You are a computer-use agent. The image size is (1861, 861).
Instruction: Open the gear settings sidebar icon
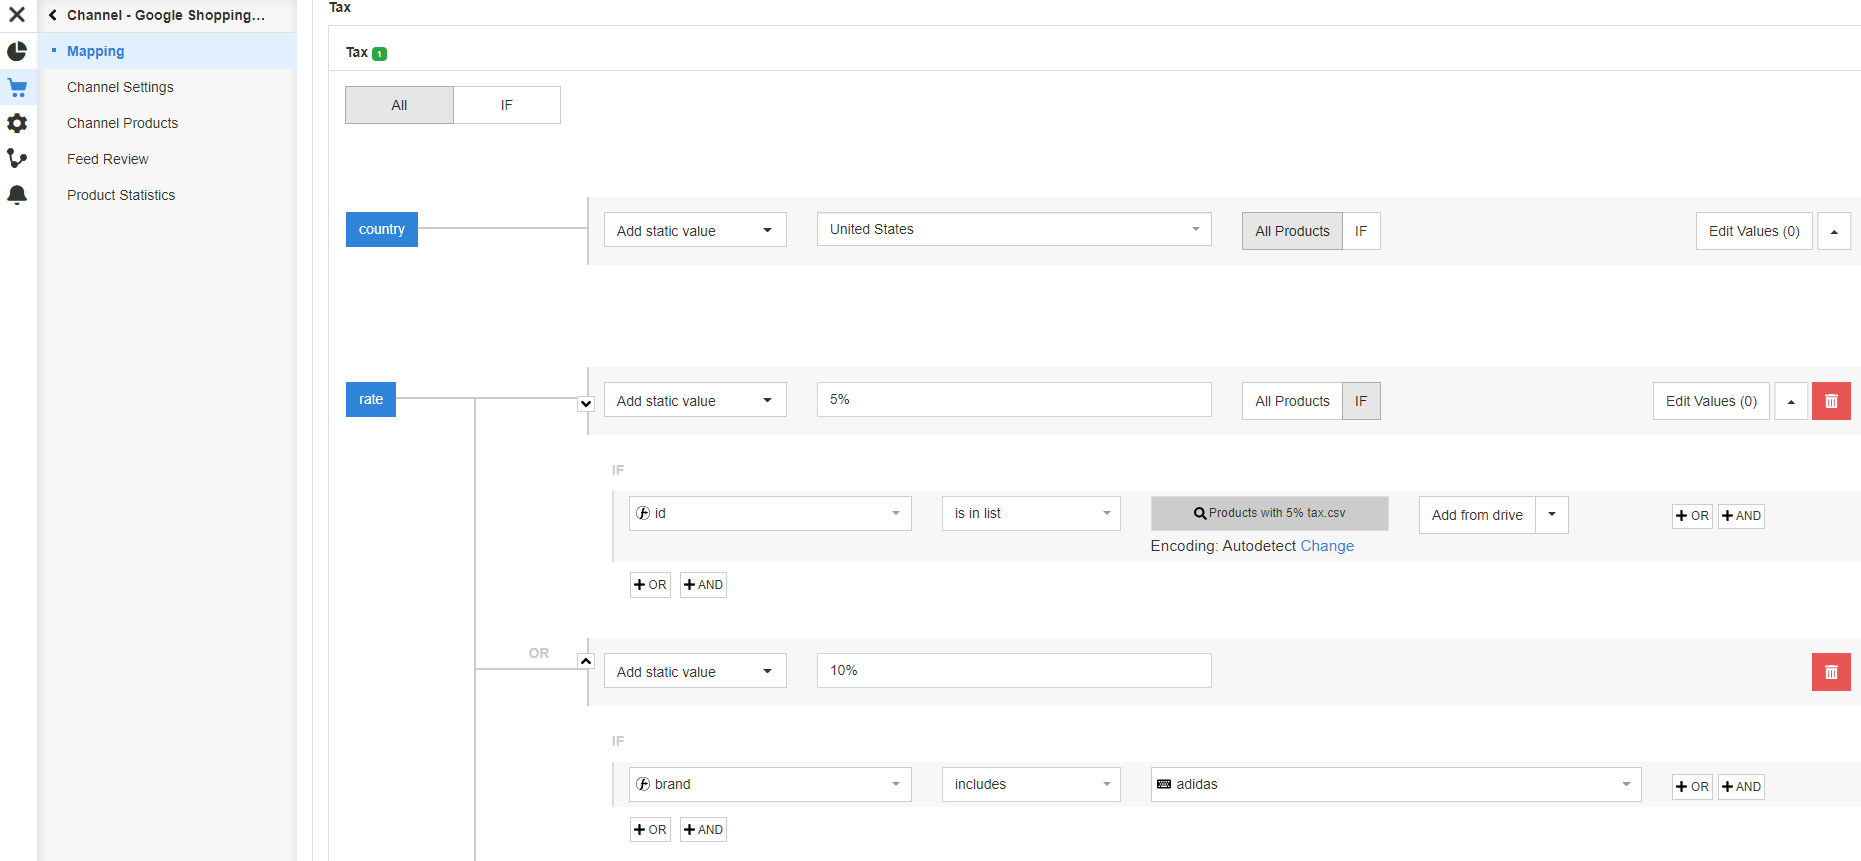(x=17, y=123)
